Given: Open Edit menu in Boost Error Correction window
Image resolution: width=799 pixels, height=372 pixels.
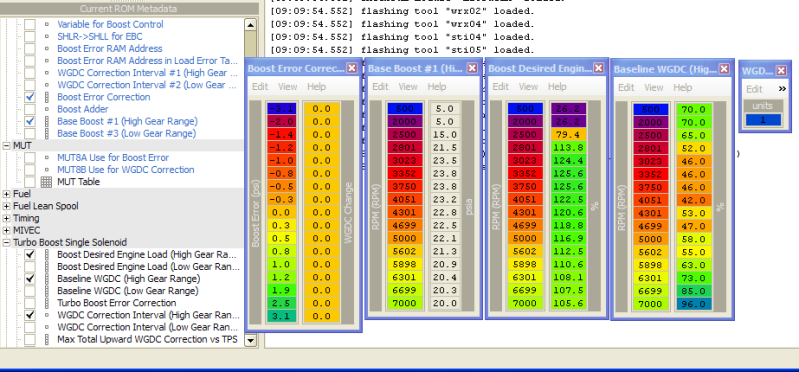Looking at the screenshot, I should tap(260, 87).
